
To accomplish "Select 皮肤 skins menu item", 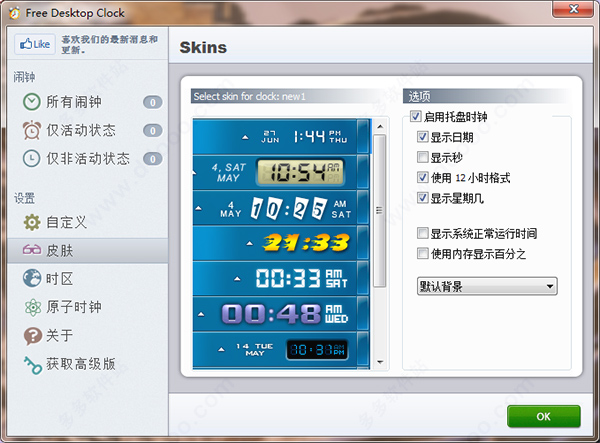I will click(88, 251).
